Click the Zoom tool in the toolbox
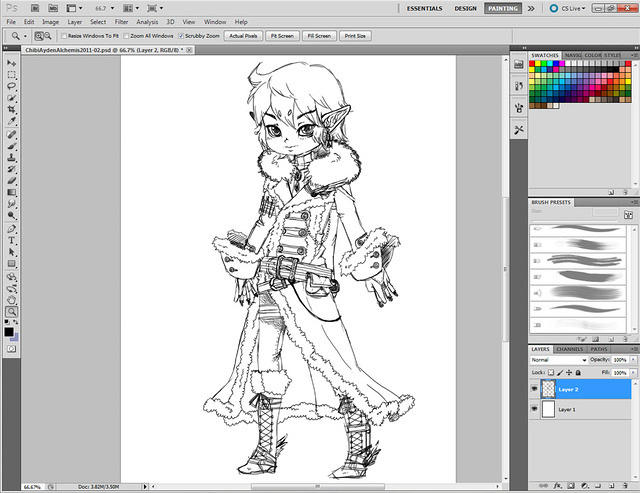This screenshot has height=493, width=640. click(11, 312)
